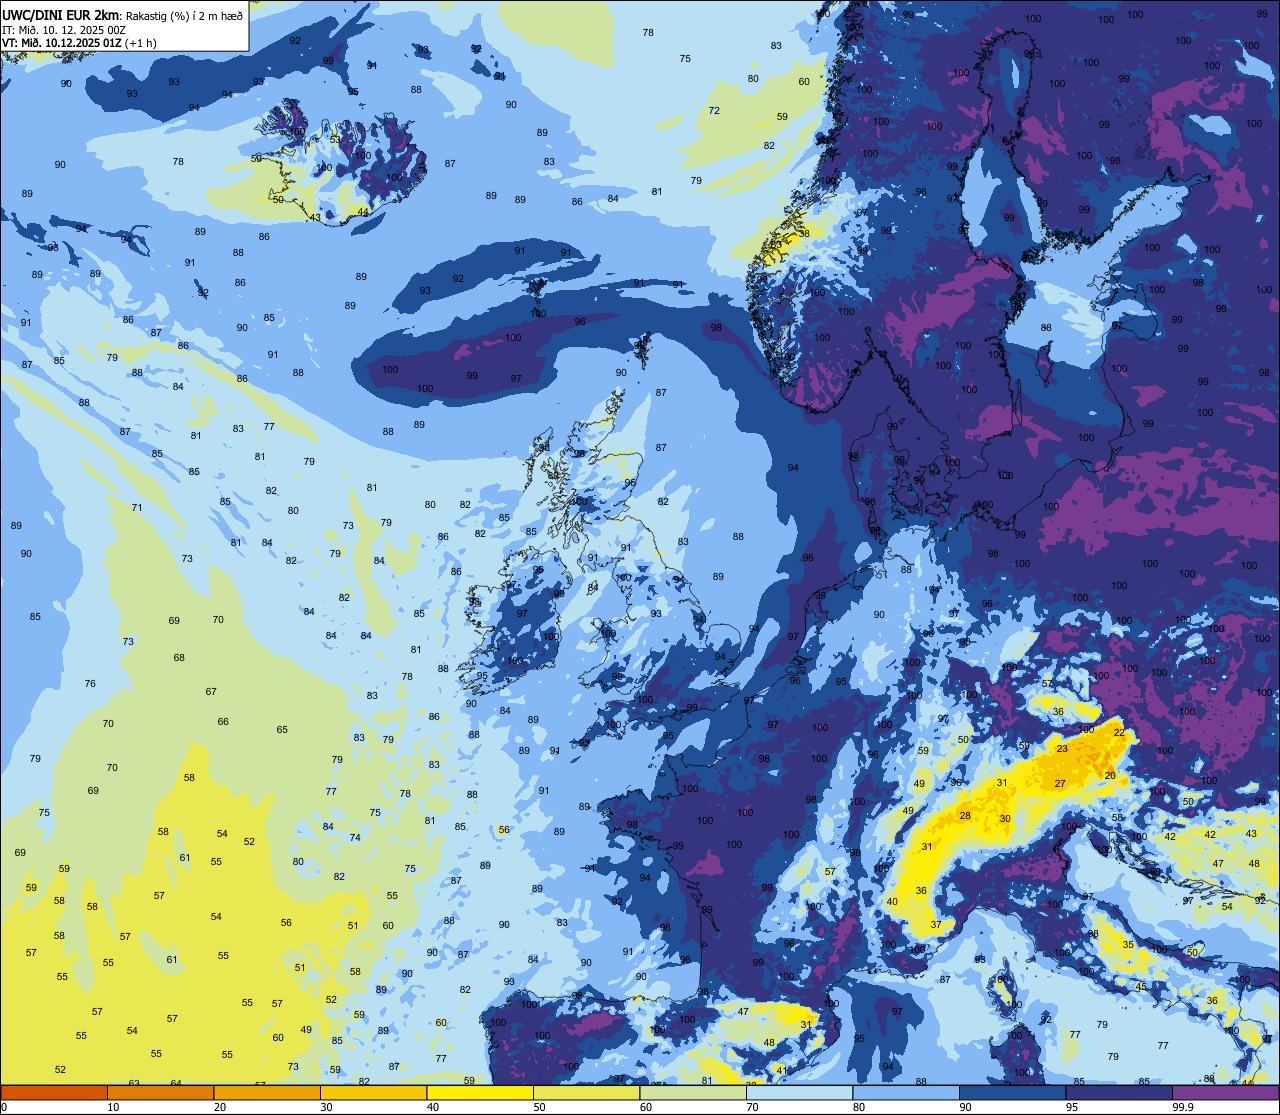Click the map value '20' in the orange area
Viewport: 1280px width, 1115px height.
tap(1110, 776)
